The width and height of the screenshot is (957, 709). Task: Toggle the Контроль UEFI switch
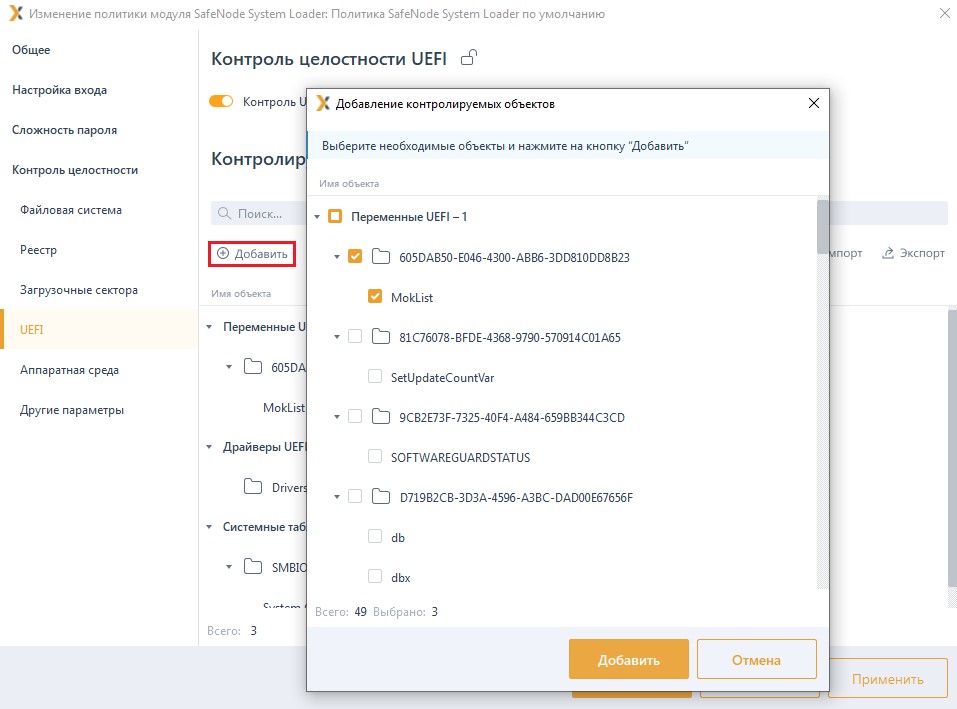[x=221, y=101]
